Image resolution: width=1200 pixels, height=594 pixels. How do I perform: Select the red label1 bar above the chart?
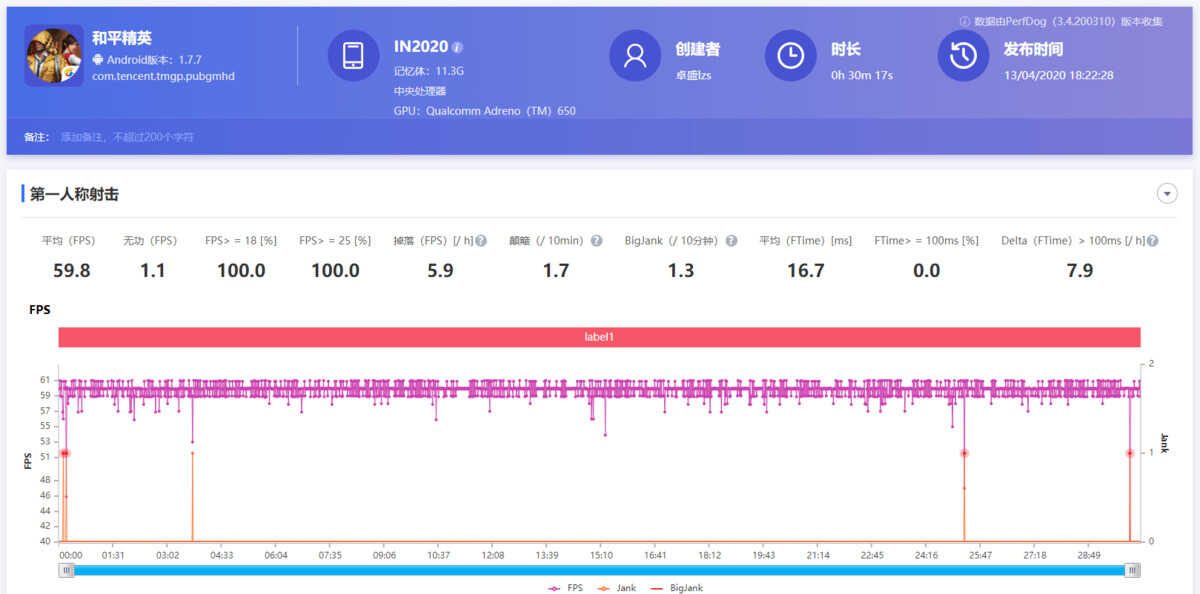click(599, 337)
